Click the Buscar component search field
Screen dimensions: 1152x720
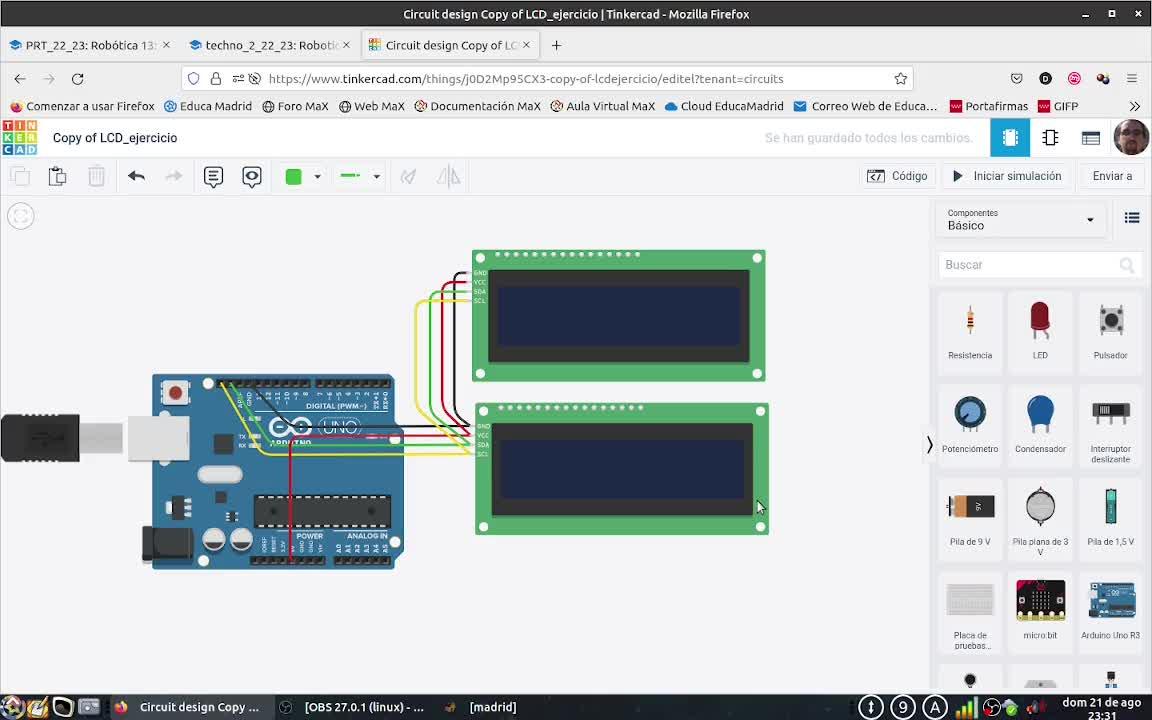pos(1030,265)
